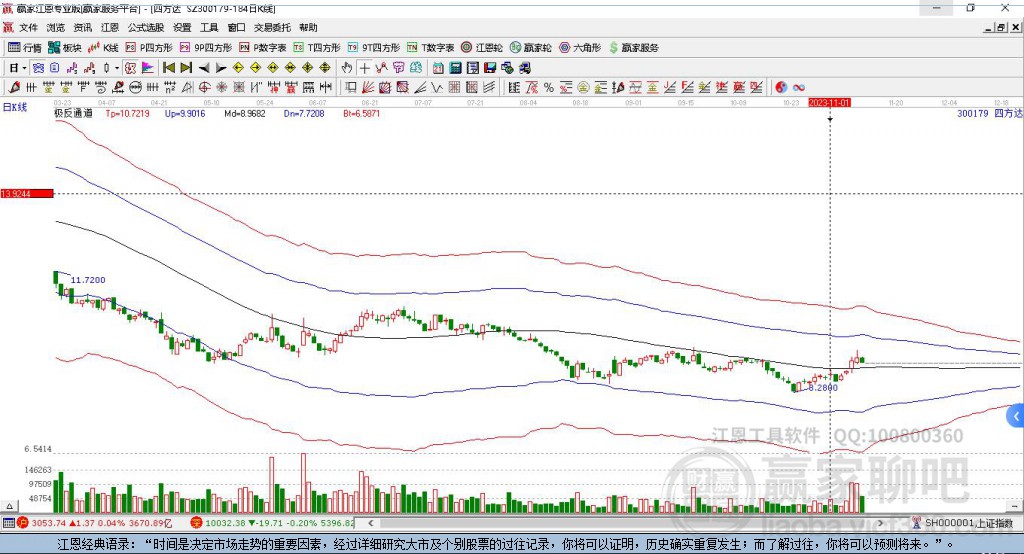
Task: Open the 文件 menu
Action: click(28, 27)
